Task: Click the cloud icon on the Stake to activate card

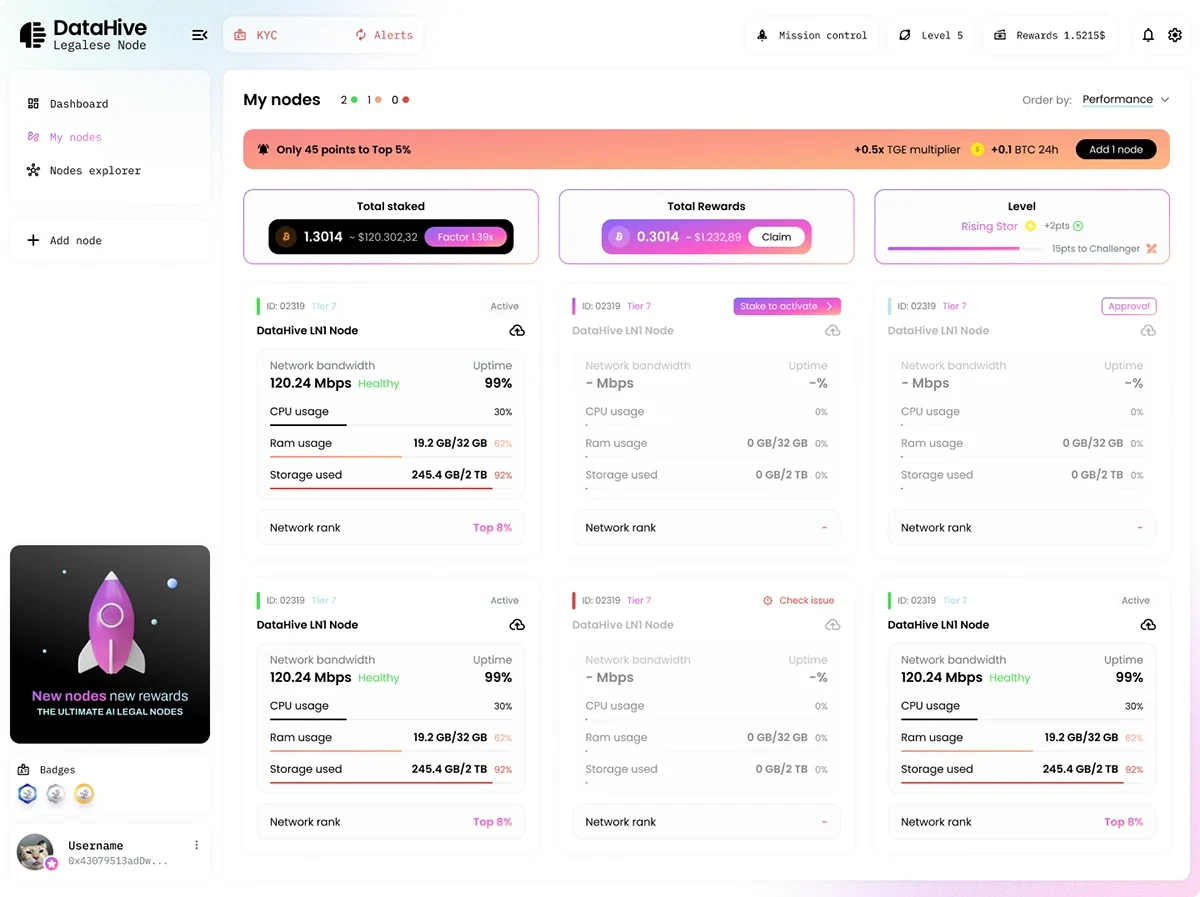Action: point(832,330)
